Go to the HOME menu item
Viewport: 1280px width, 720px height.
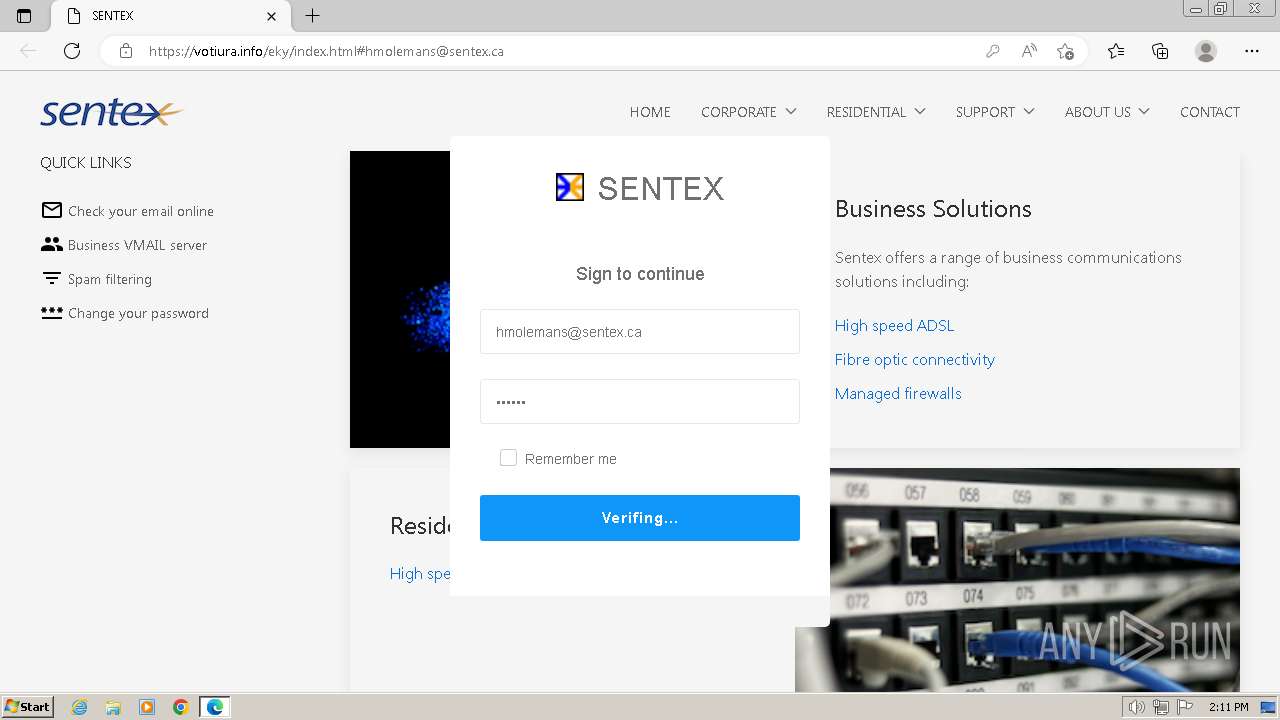pos(650,112)
